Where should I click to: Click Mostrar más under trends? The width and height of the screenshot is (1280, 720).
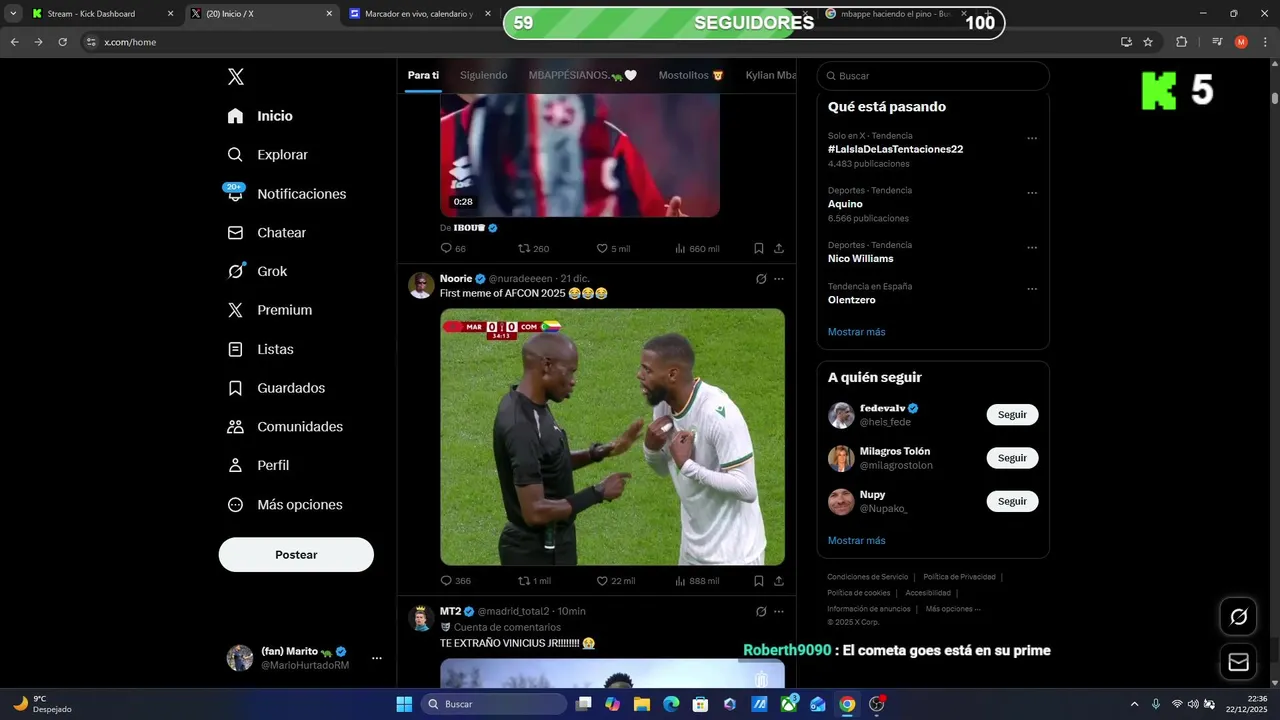(856, 332)
